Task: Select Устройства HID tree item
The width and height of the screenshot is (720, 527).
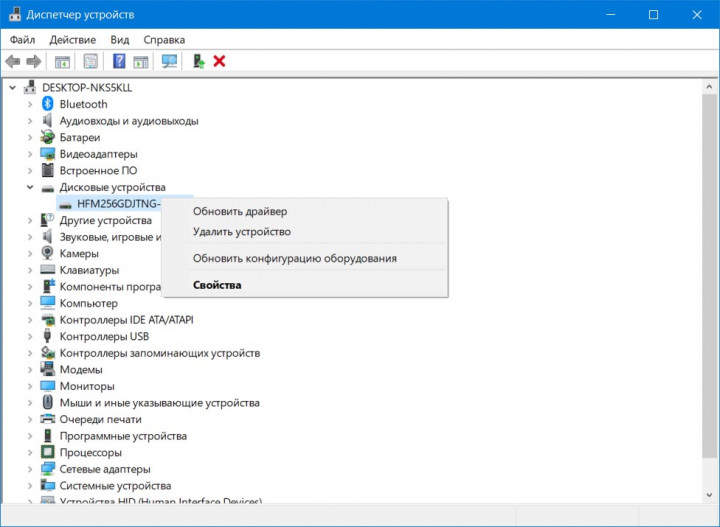Action: 161,500
